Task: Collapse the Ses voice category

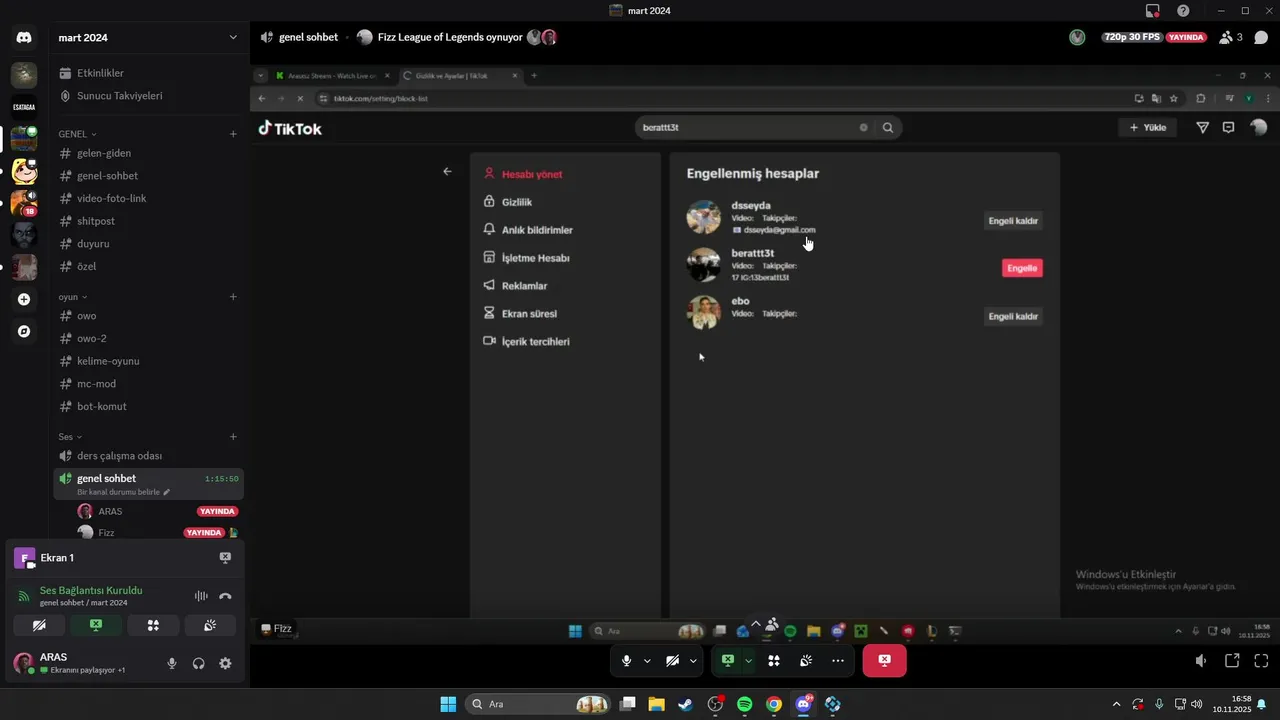Action: coord(70,437)
